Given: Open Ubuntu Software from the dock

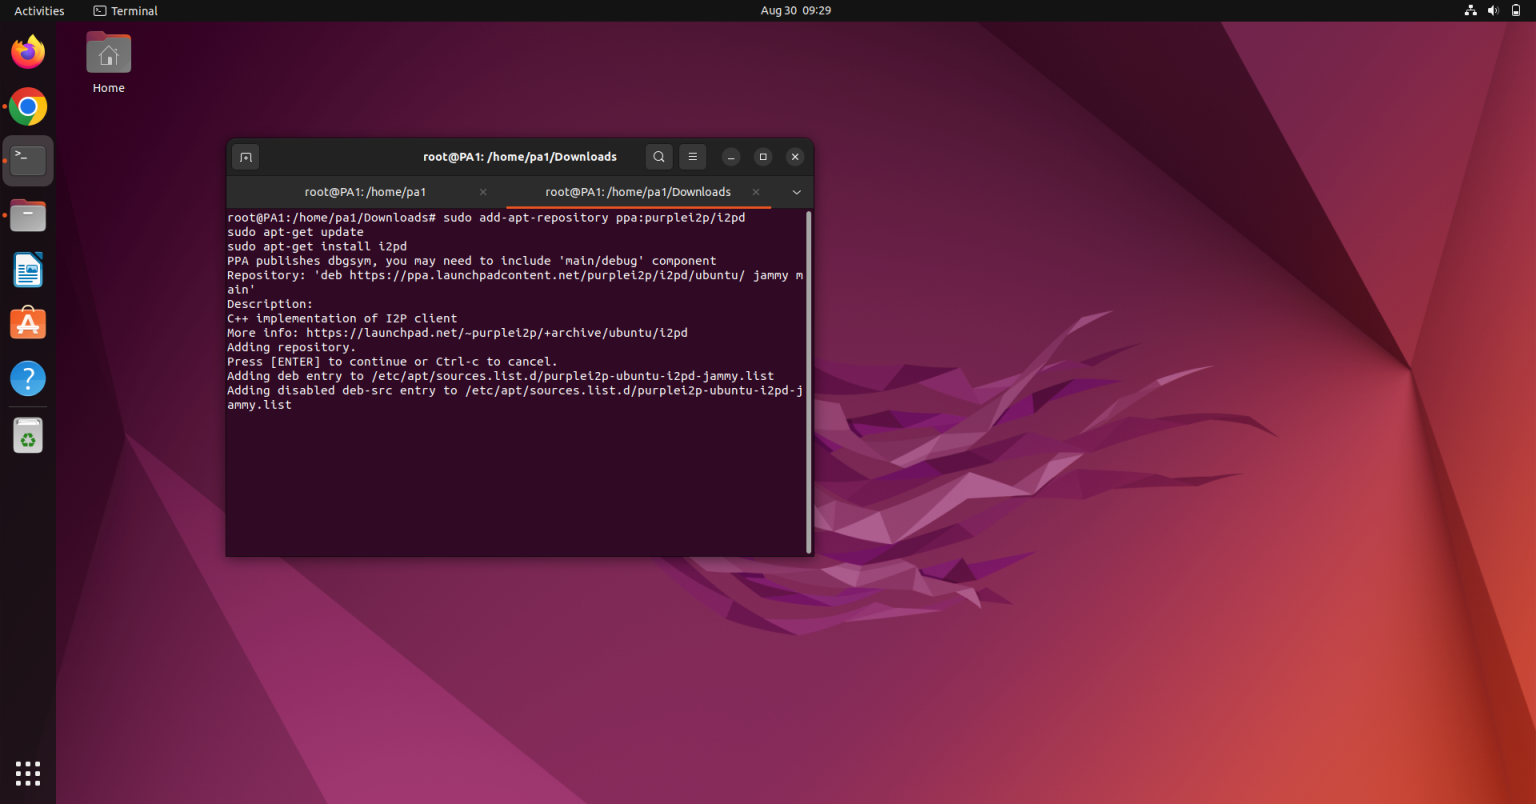Looking at the screenshot, I should pos(27,323).
